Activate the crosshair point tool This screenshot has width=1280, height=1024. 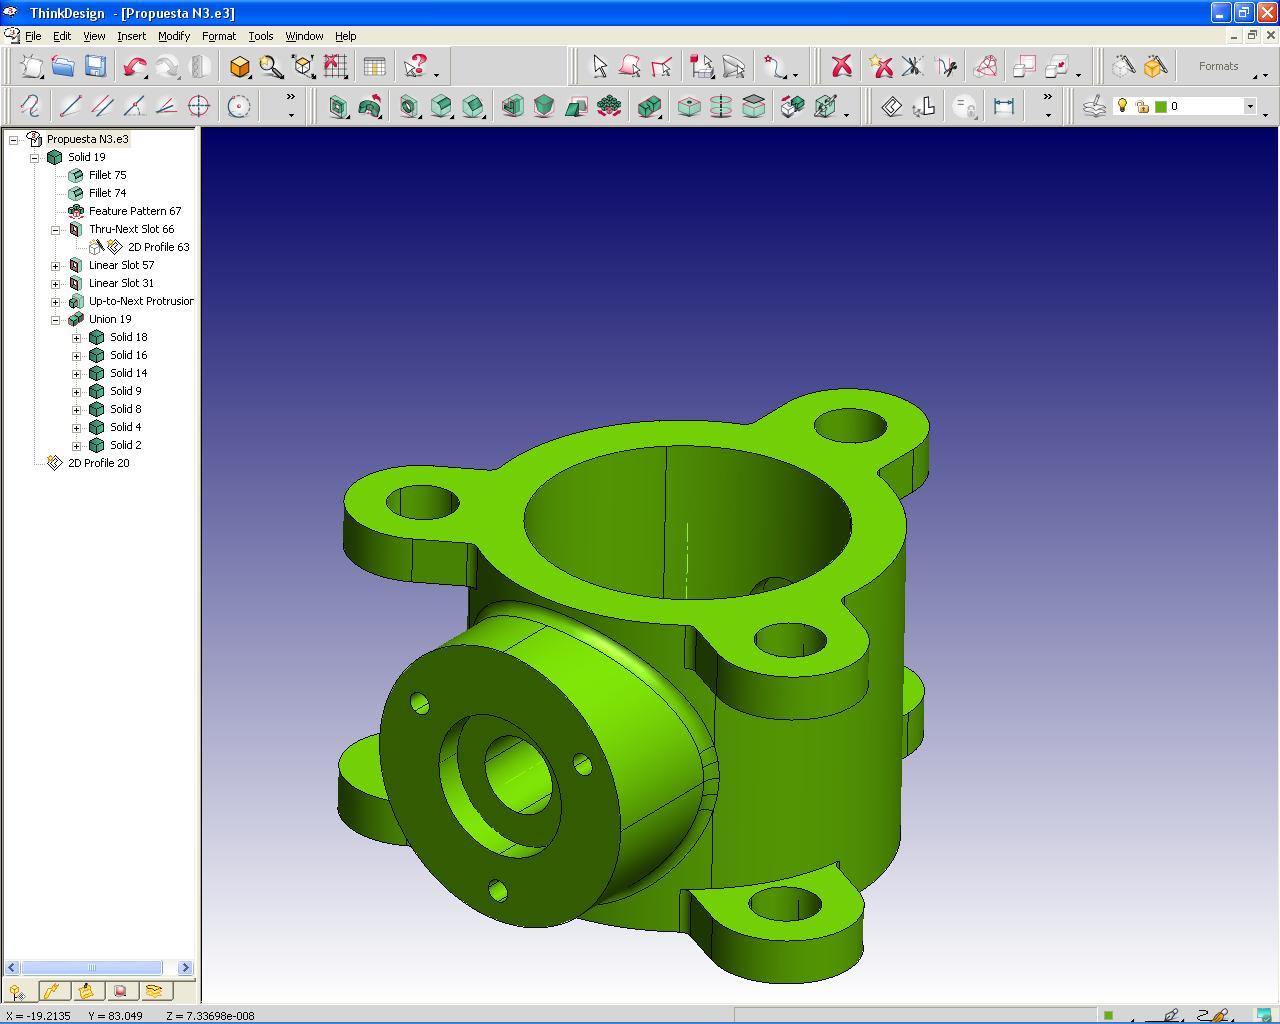click(x=199, y=106)
